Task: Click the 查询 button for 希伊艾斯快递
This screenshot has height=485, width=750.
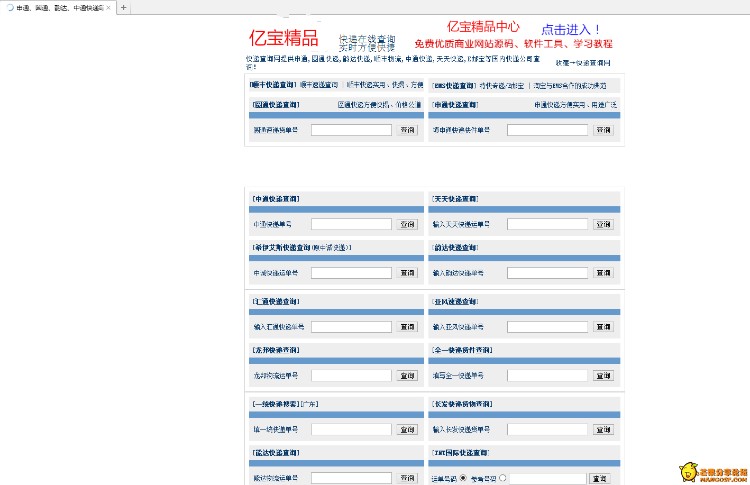Action: pyautogui.click(x=407, y=273)
